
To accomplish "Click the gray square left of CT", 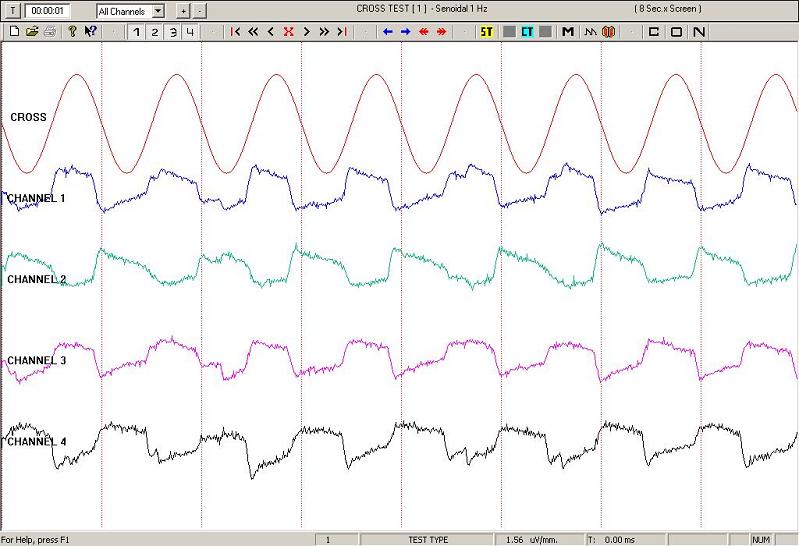I will (509, 32).
